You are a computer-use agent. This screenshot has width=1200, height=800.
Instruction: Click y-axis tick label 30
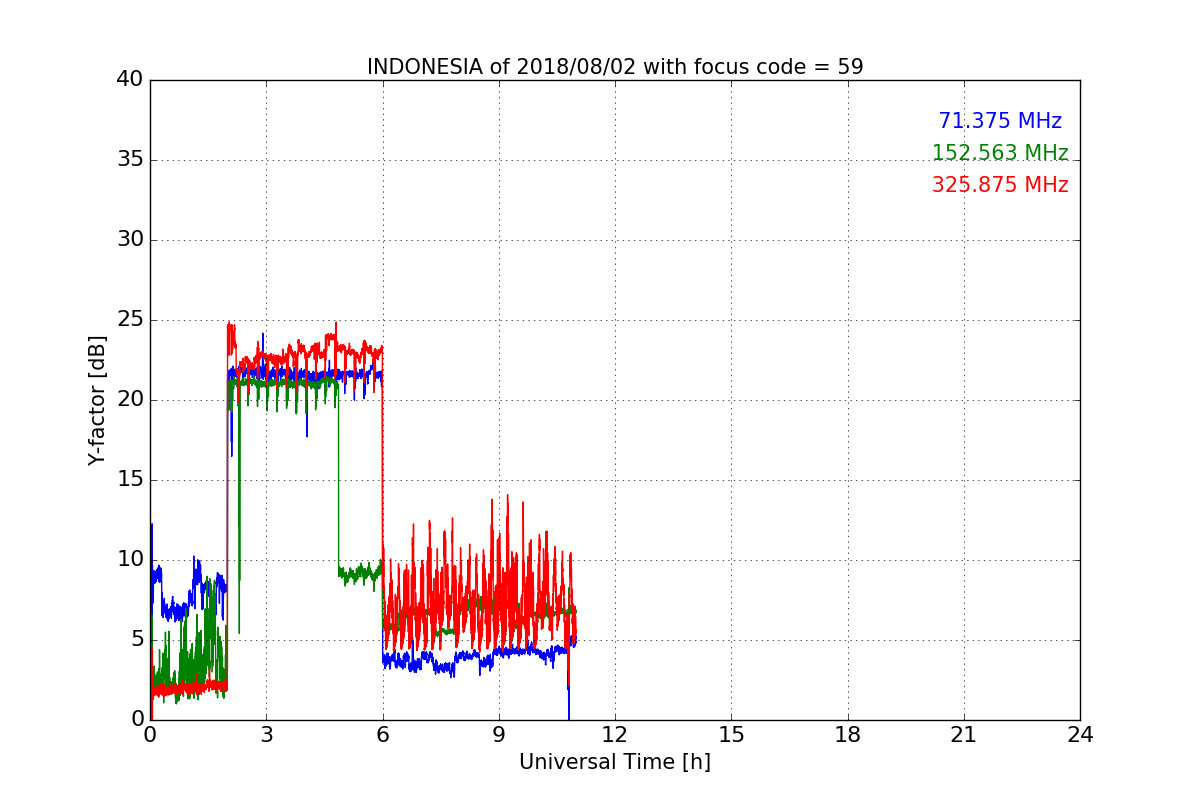tap(130, 240)
